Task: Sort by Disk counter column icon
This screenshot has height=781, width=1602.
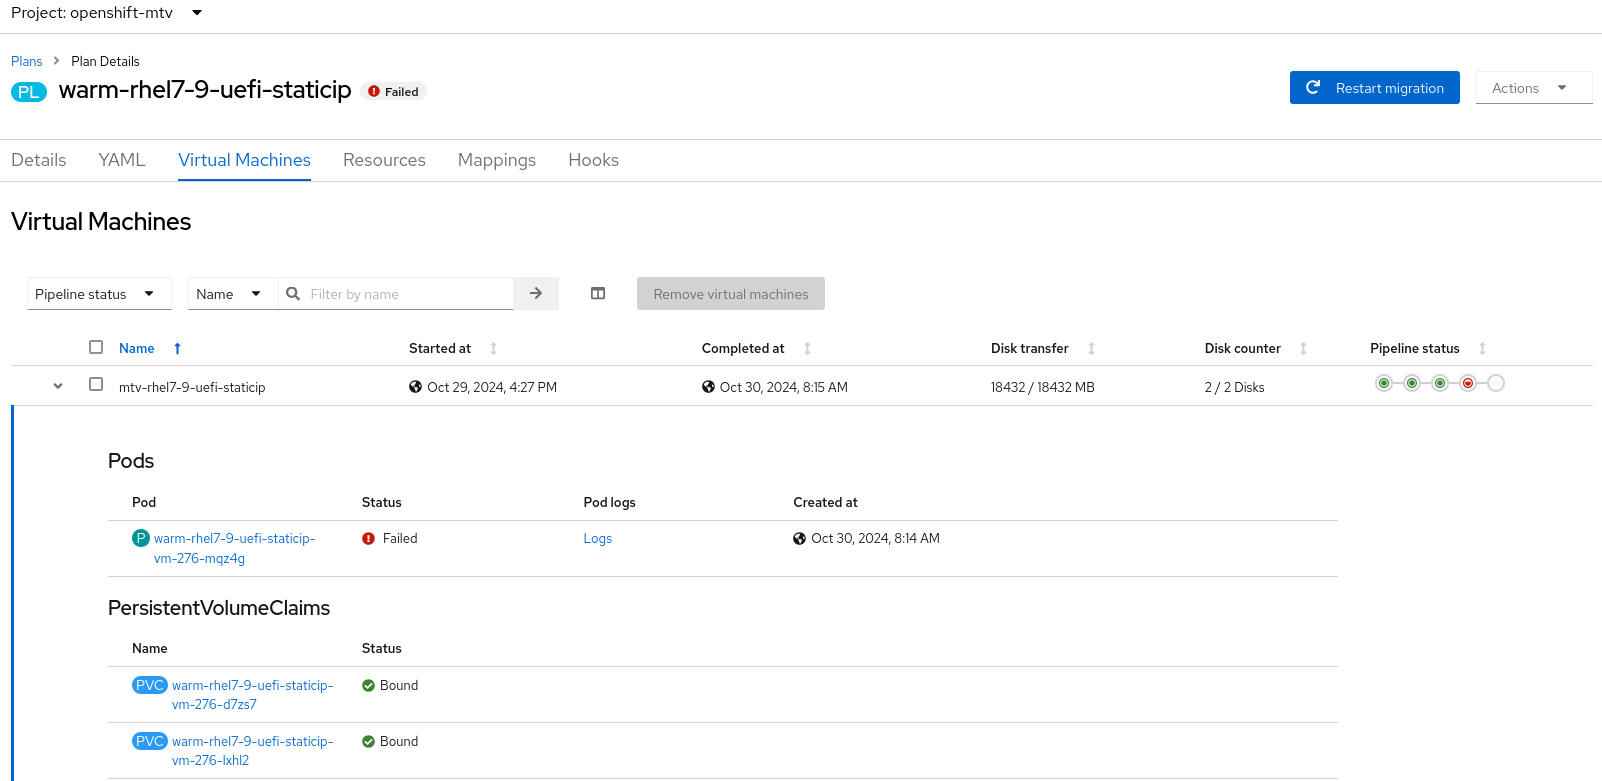Action: (x=1303, y=348)
